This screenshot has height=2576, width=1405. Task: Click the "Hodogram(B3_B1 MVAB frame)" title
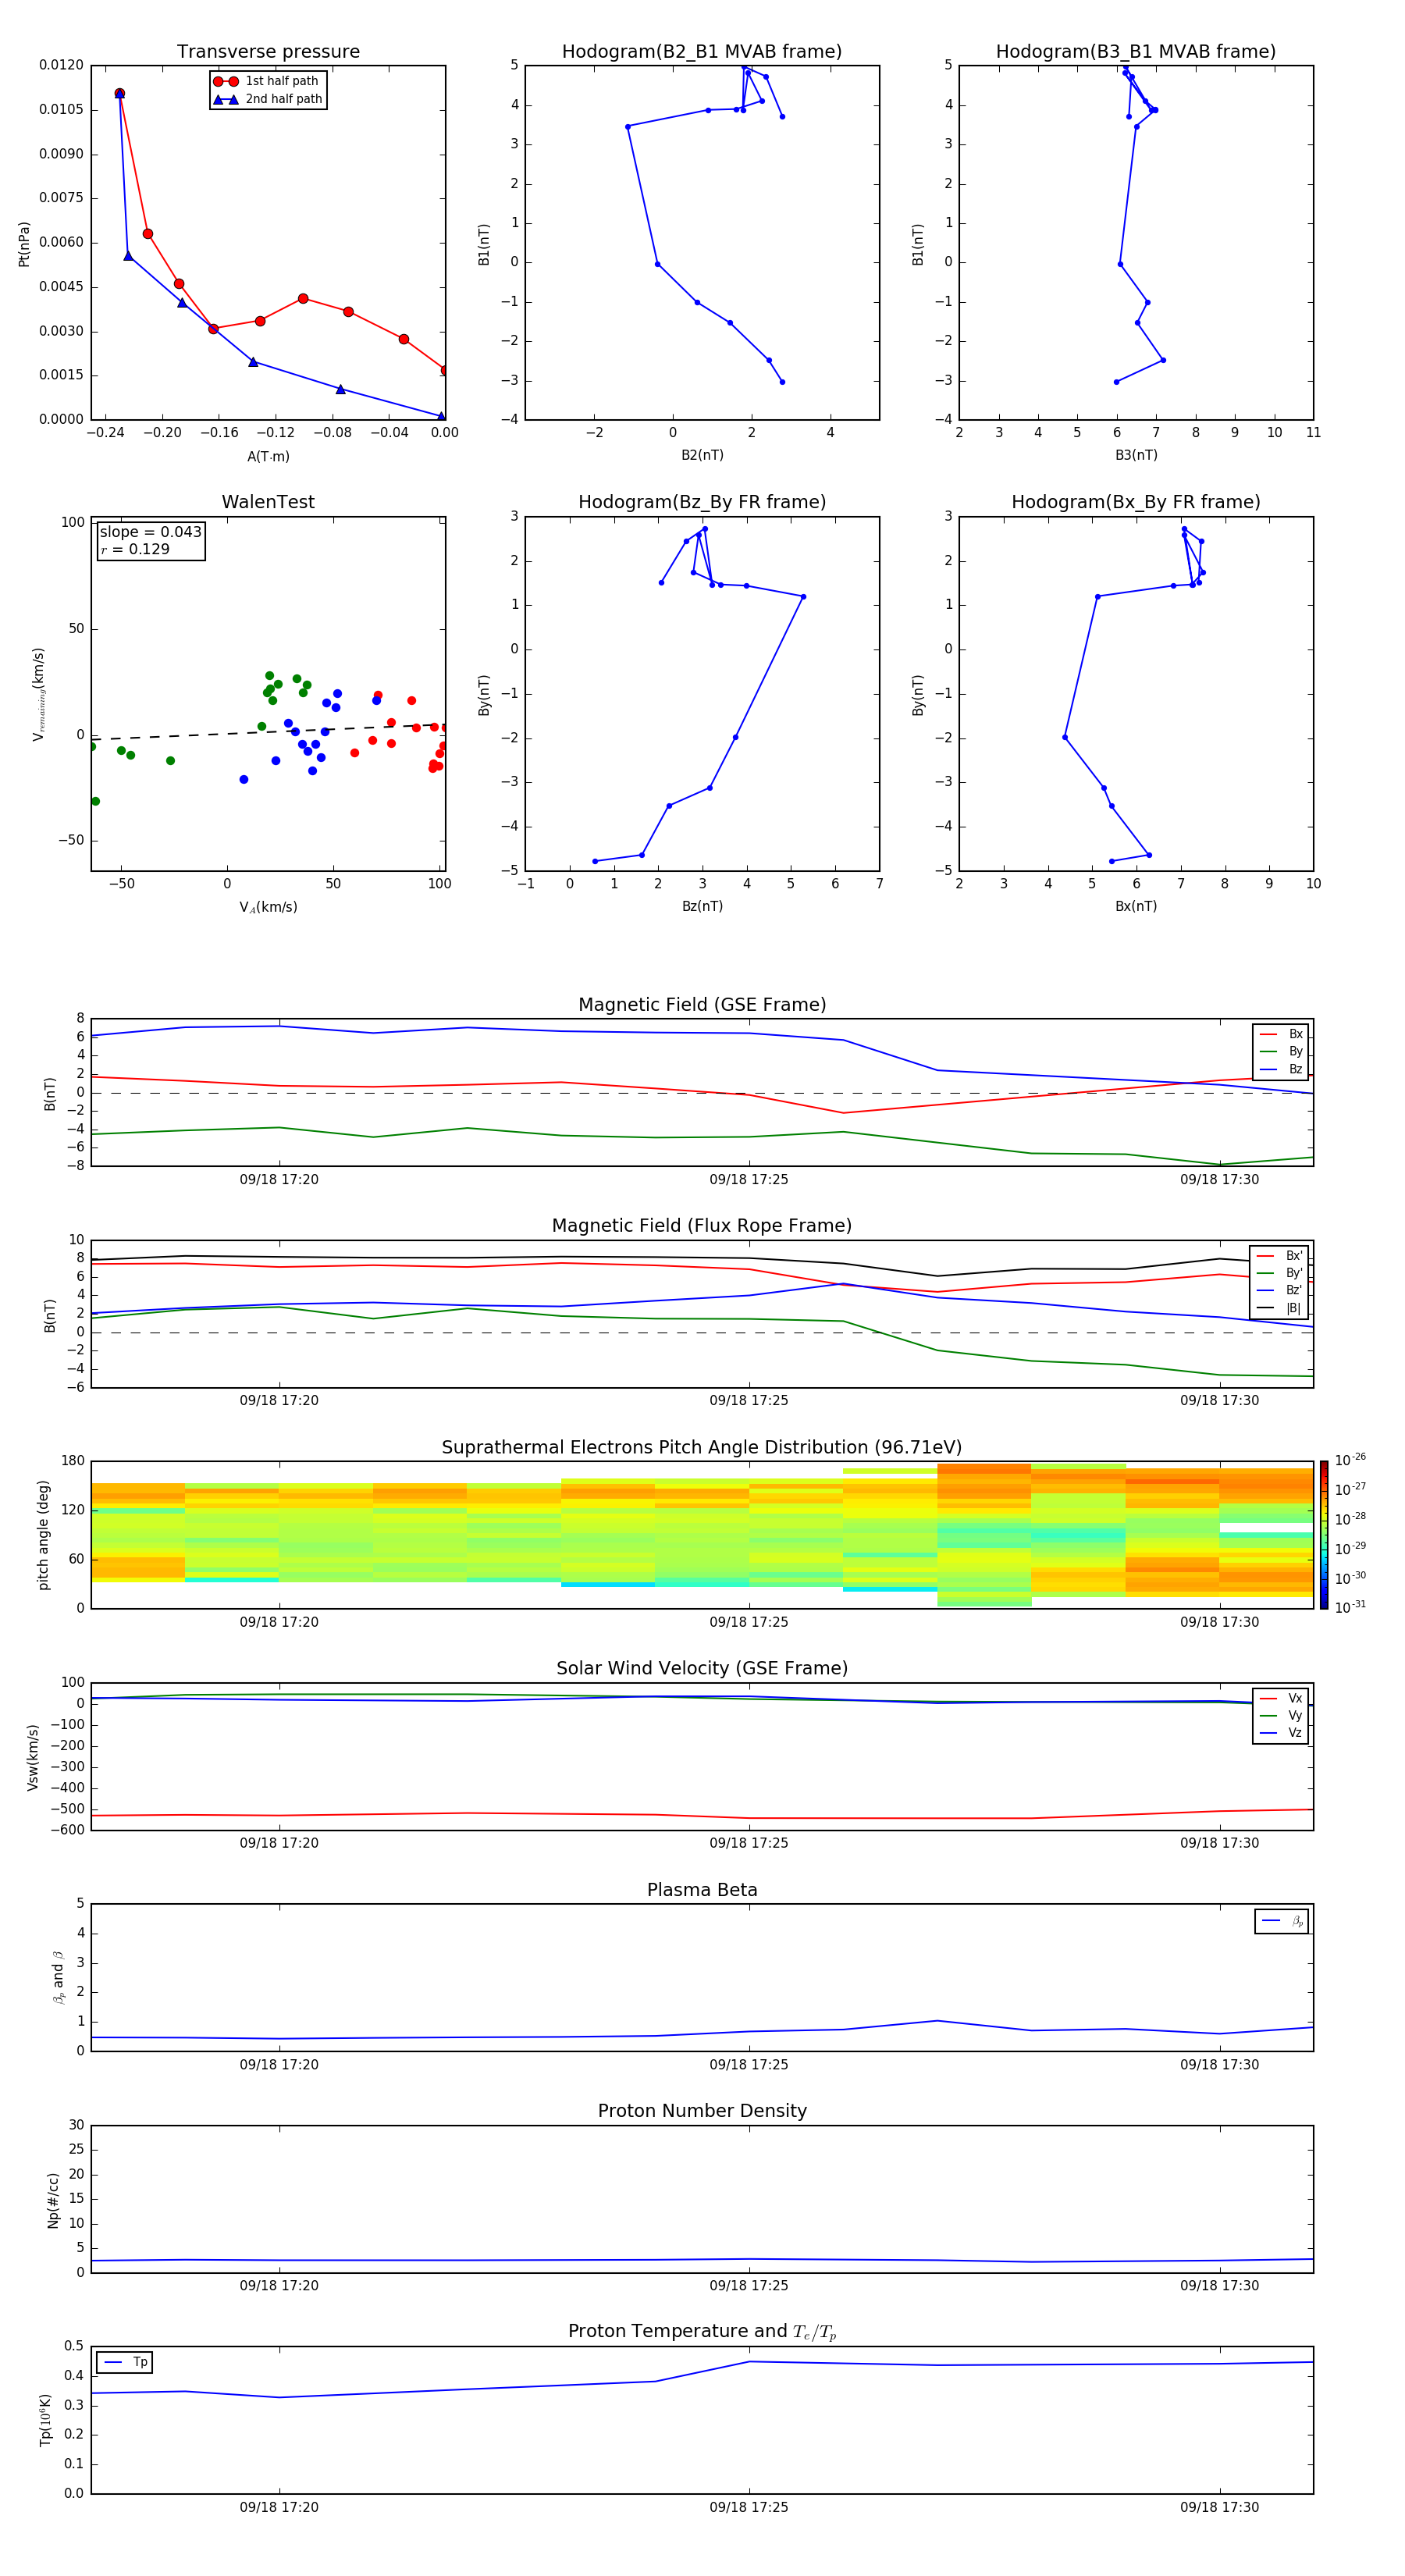tap(1136, 52)
